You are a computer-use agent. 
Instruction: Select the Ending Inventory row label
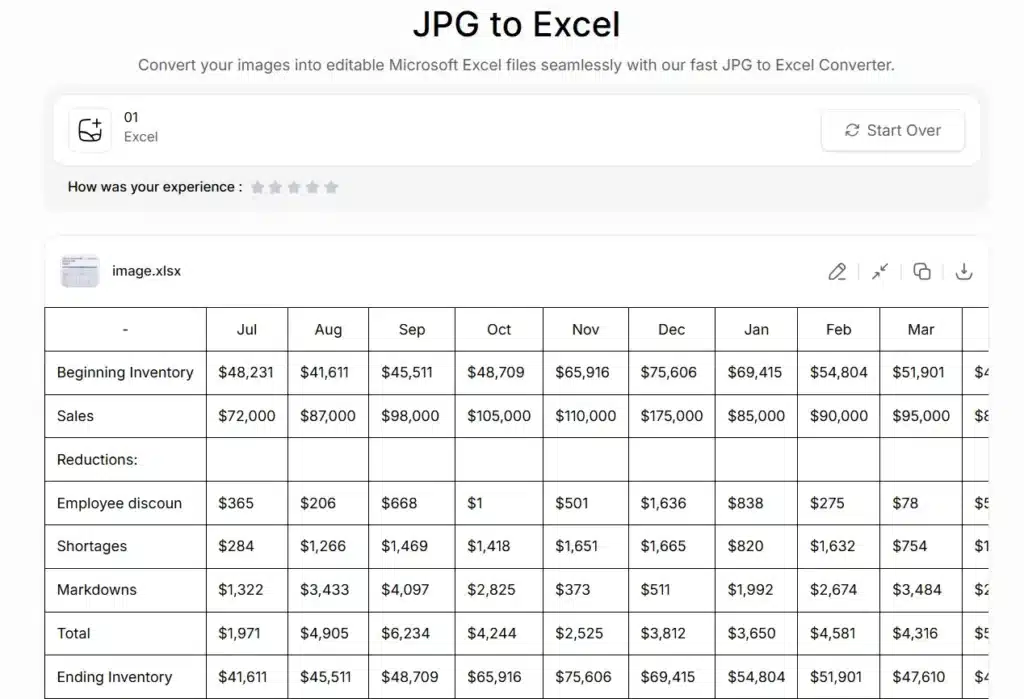pos(114,676)
